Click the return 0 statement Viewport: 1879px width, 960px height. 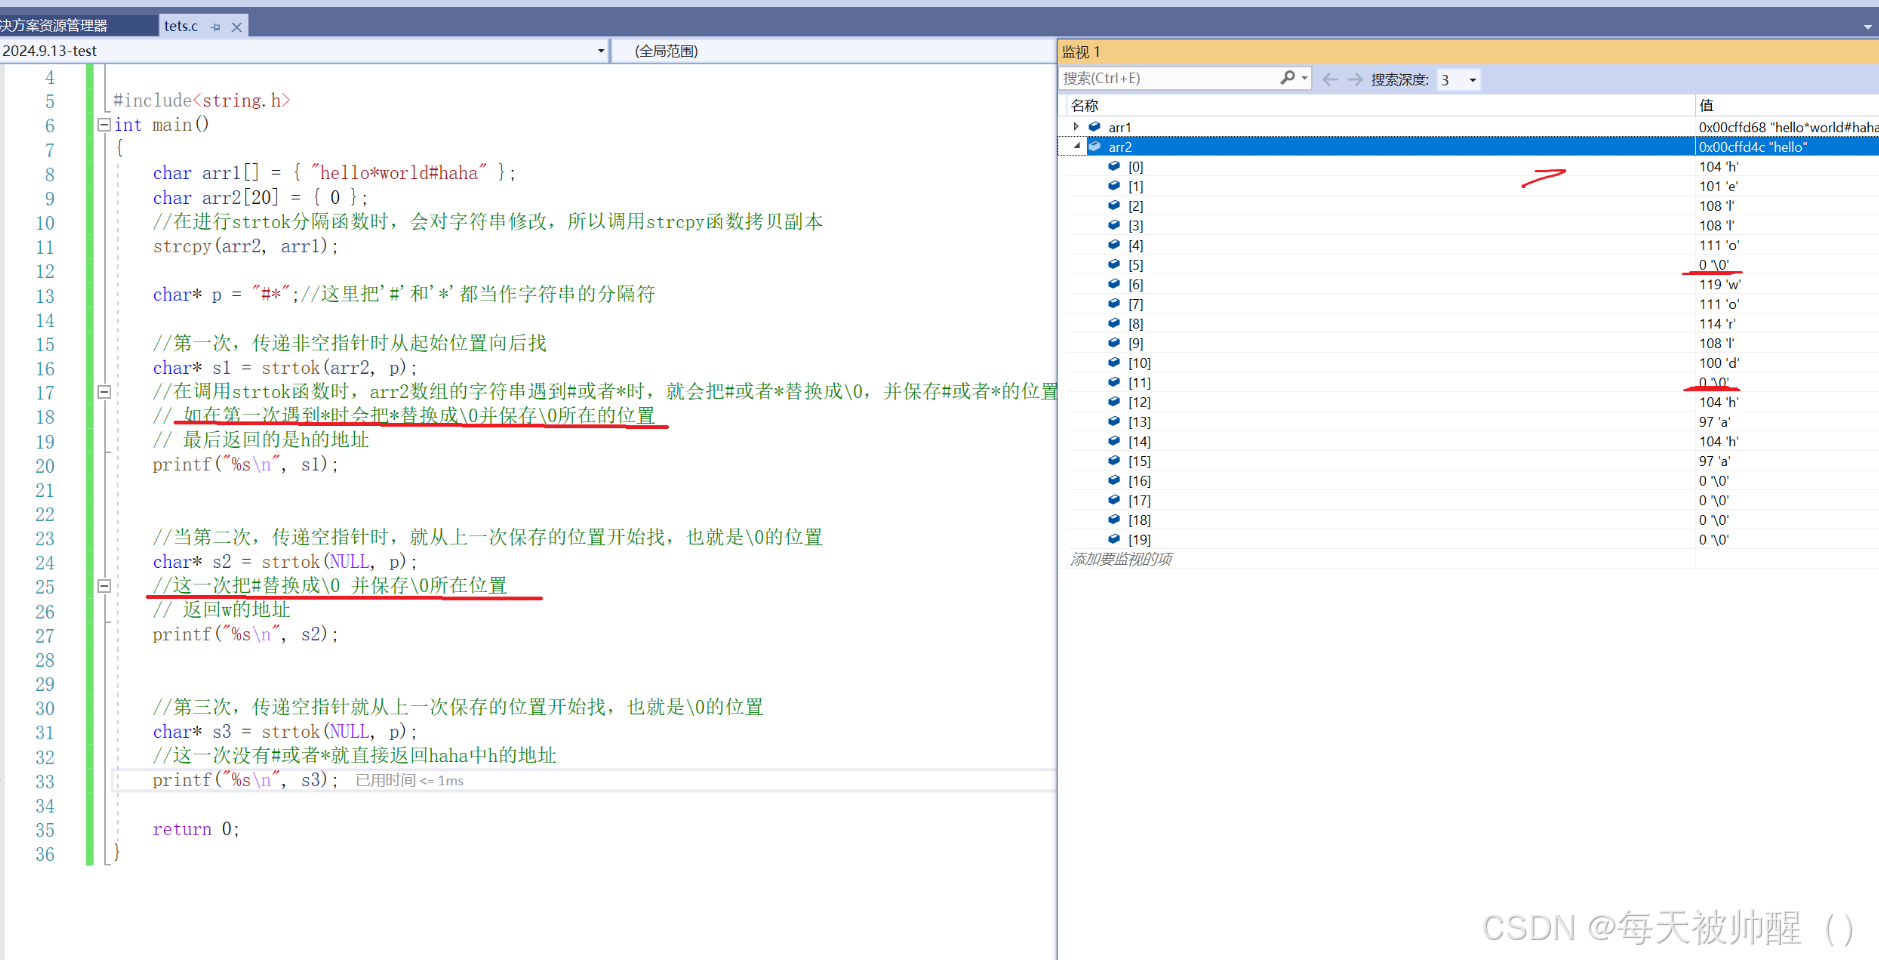(196, 829)
